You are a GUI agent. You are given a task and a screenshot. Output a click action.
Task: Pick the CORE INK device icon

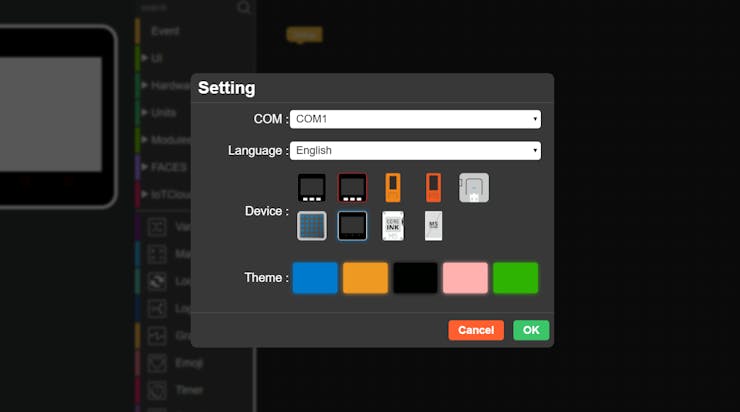click(x=393, y=226)
